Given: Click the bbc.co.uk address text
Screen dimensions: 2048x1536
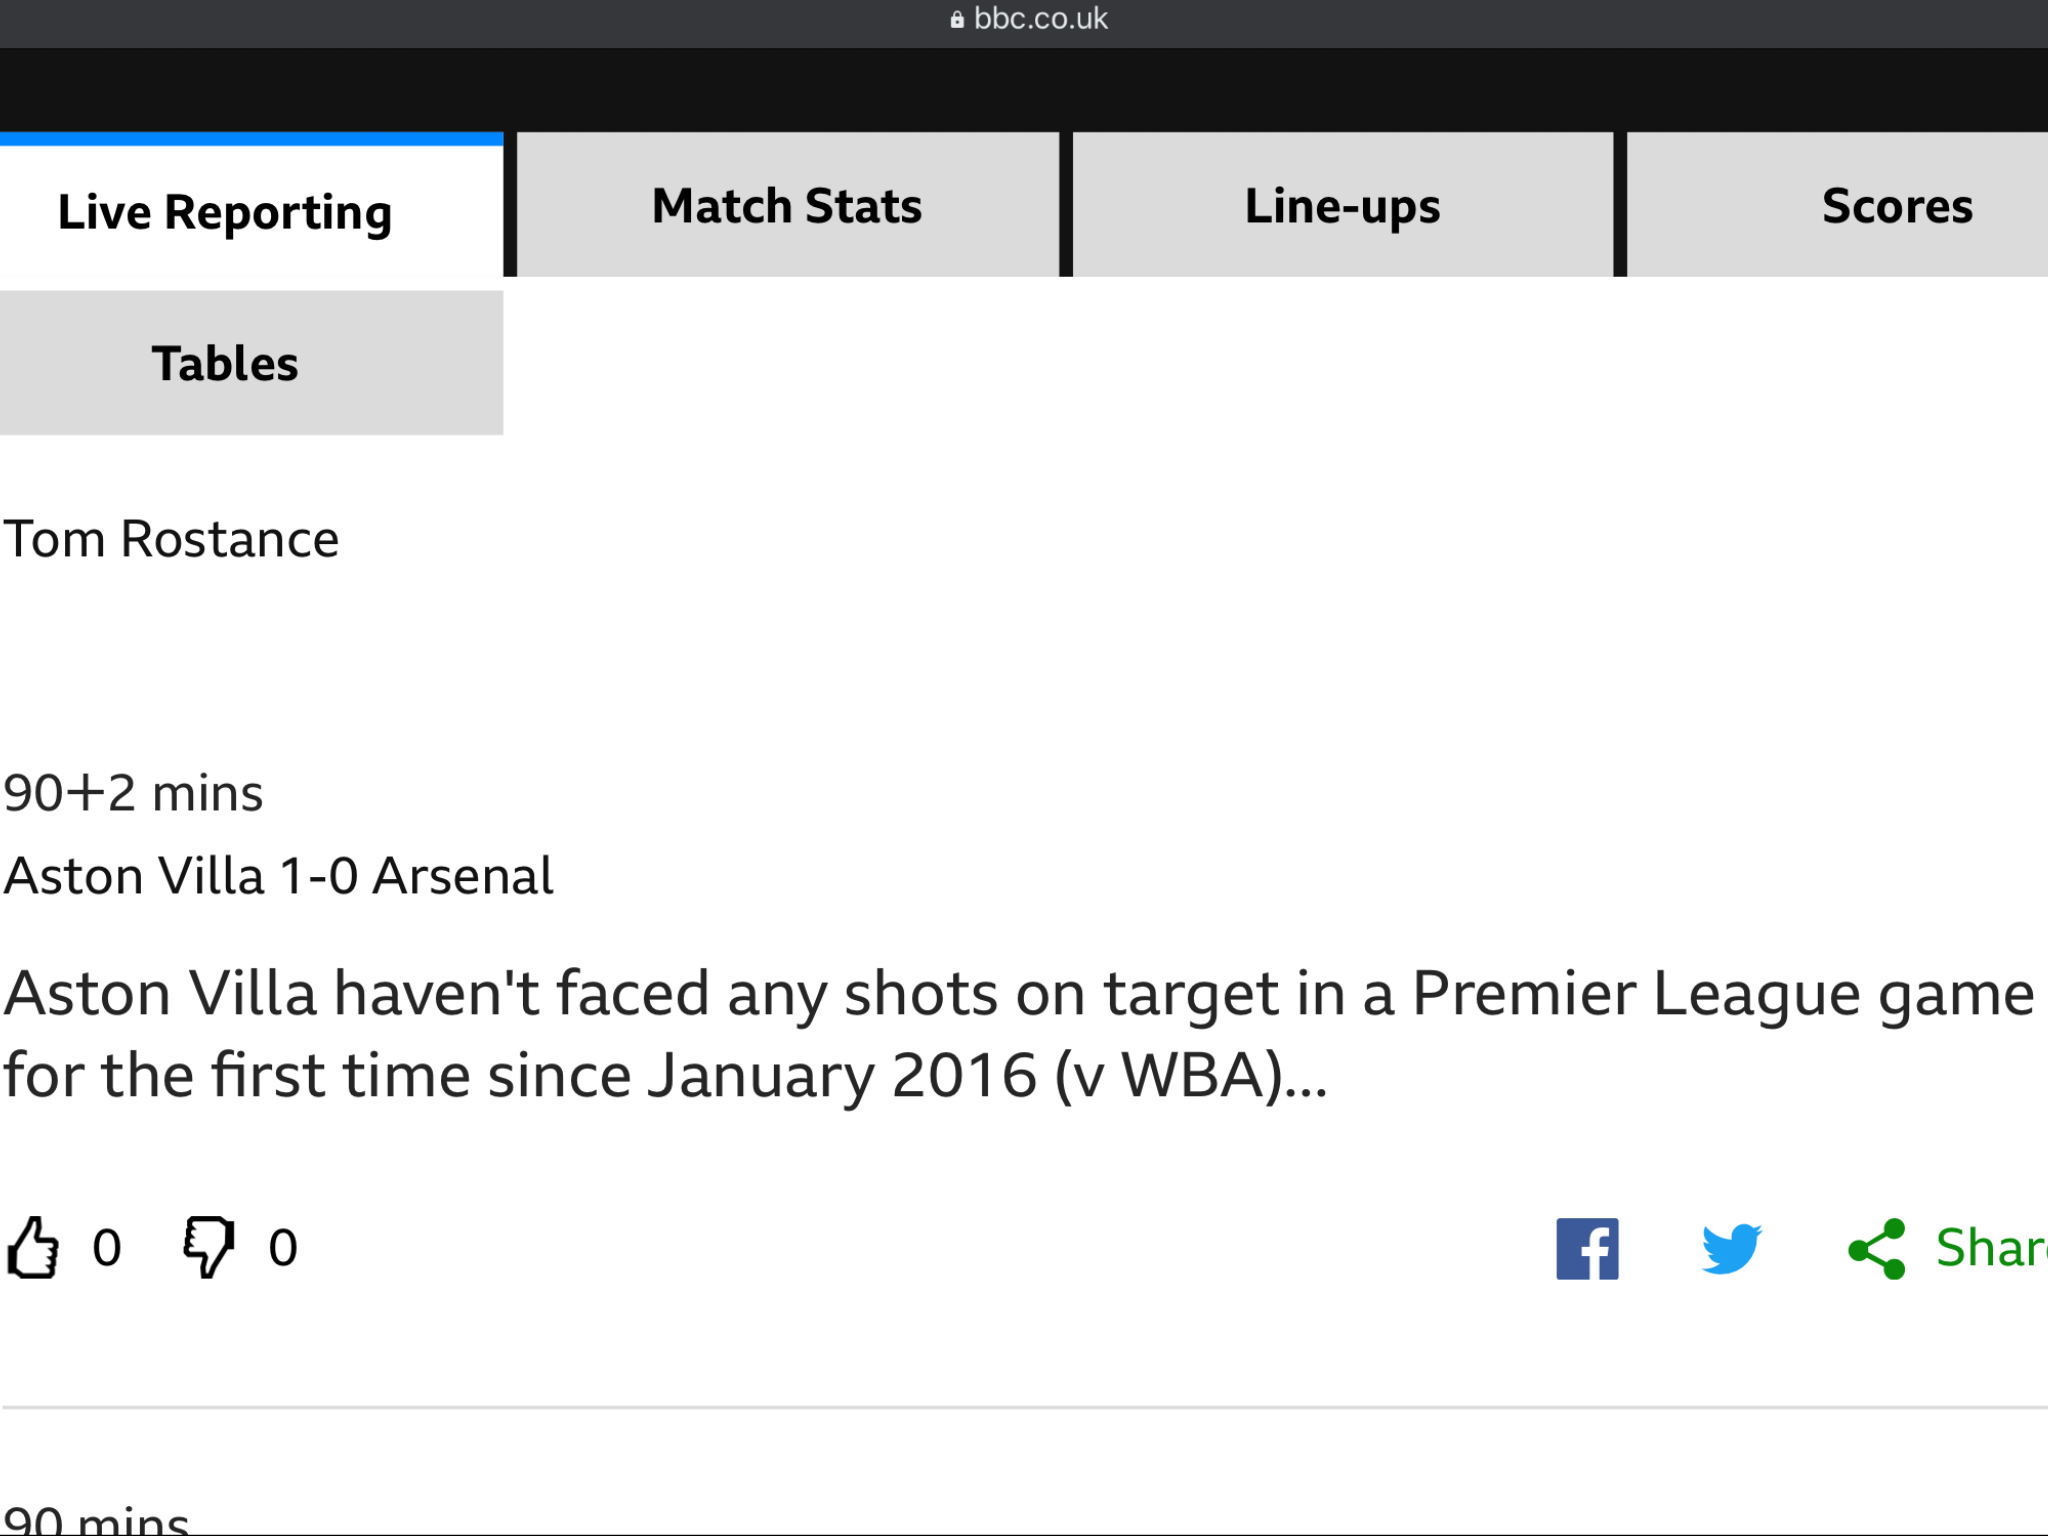Looking at the screenshot, I should pyautogui.click(x=1040, y=19).
